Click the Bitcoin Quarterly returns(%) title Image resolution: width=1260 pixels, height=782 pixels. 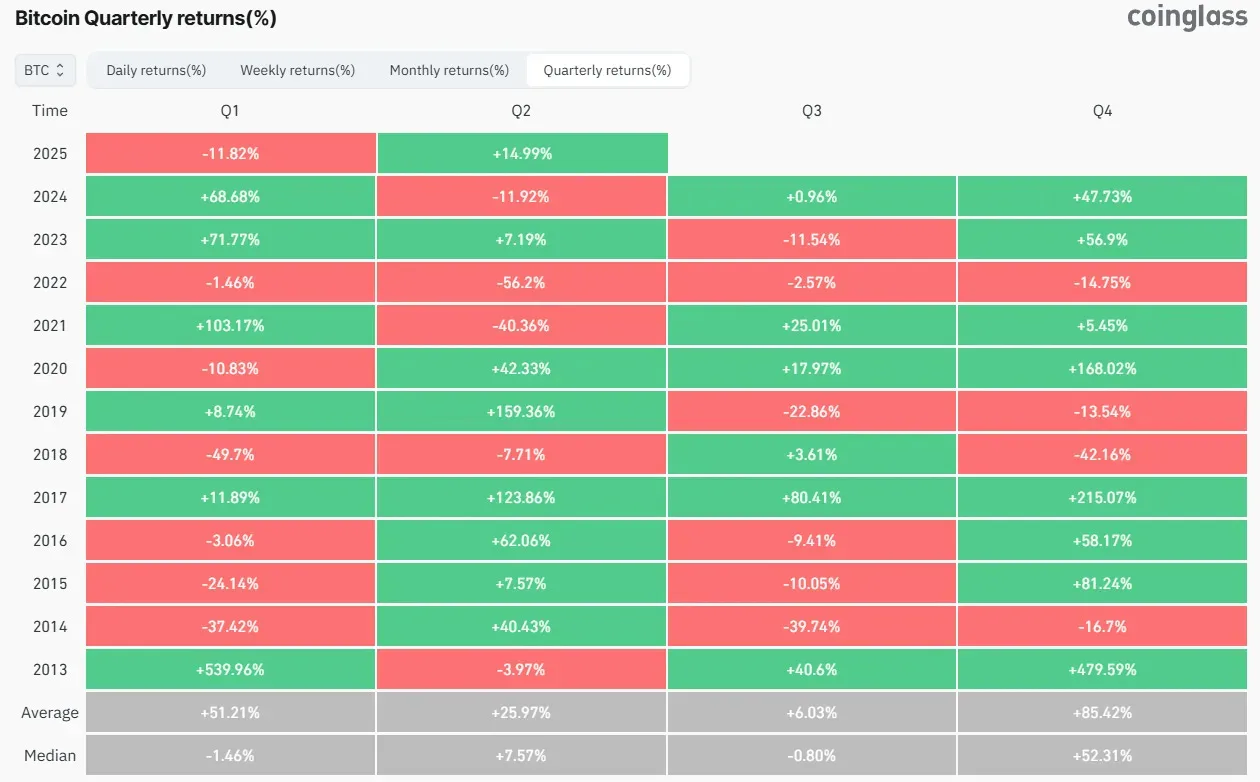(x=146, y=18)
